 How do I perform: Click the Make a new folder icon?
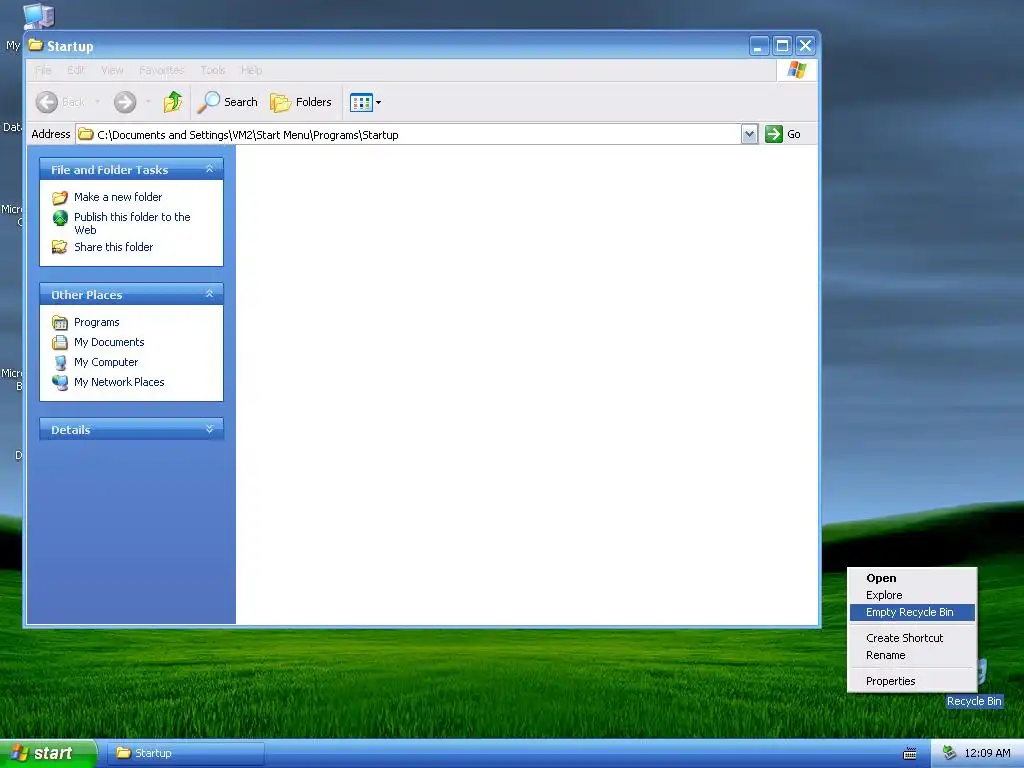(x=60, y=197)
